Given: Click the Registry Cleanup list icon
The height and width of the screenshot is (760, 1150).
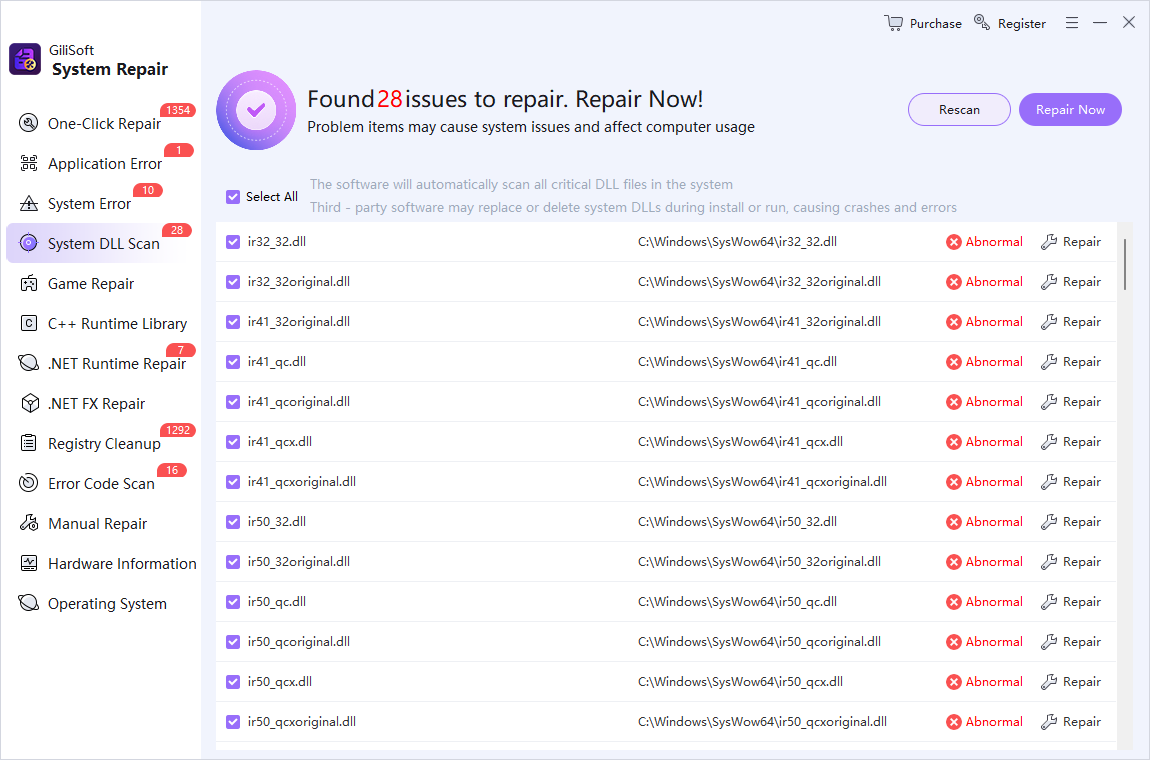Looking at the screenshot, I should point(29,442).
